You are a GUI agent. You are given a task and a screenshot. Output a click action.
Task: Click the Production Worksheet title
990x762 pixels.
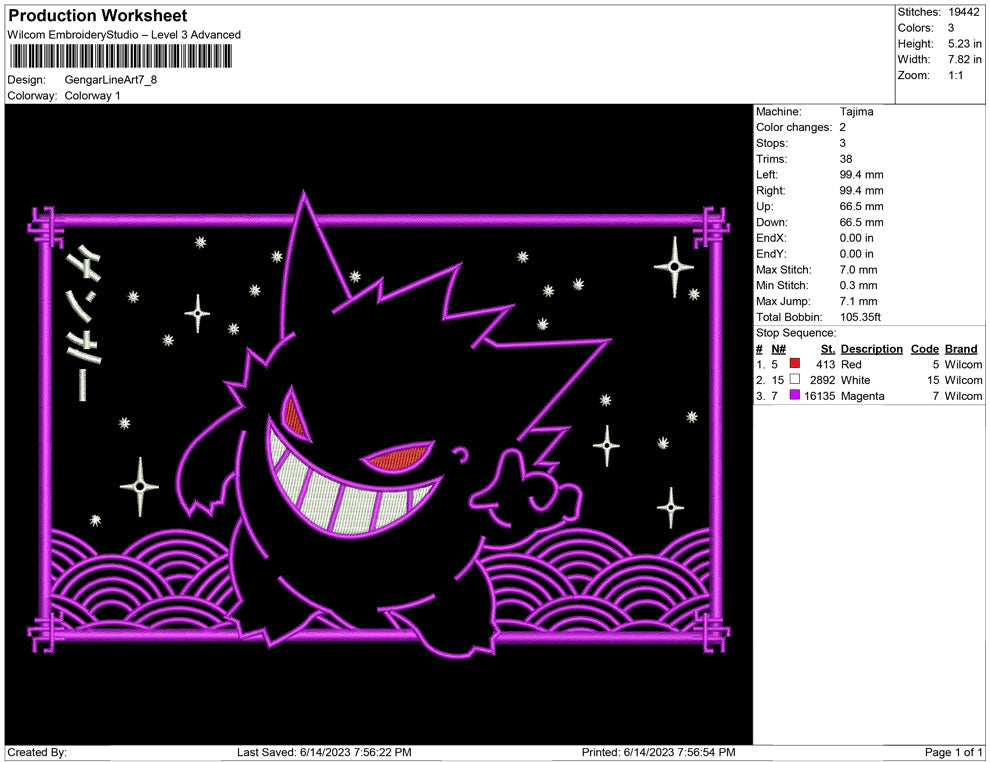[97, 15]
